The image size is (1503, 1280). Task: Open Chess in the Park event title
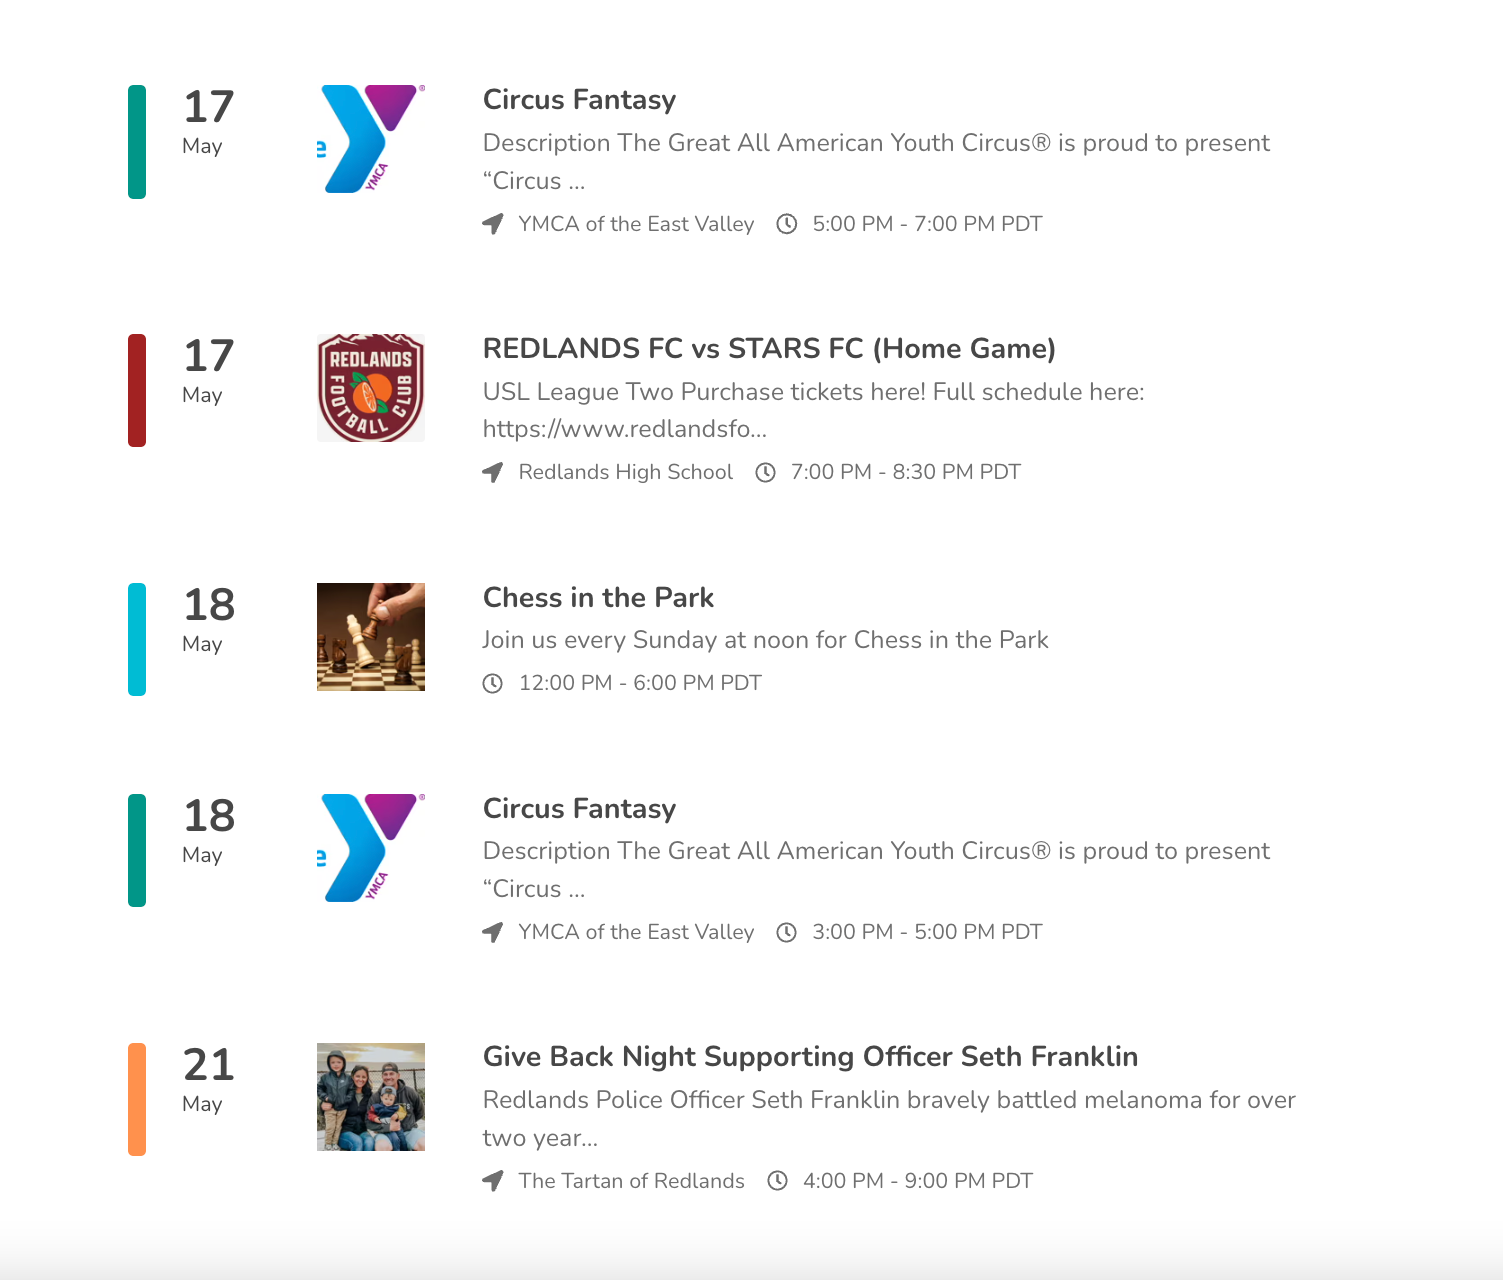598,598
